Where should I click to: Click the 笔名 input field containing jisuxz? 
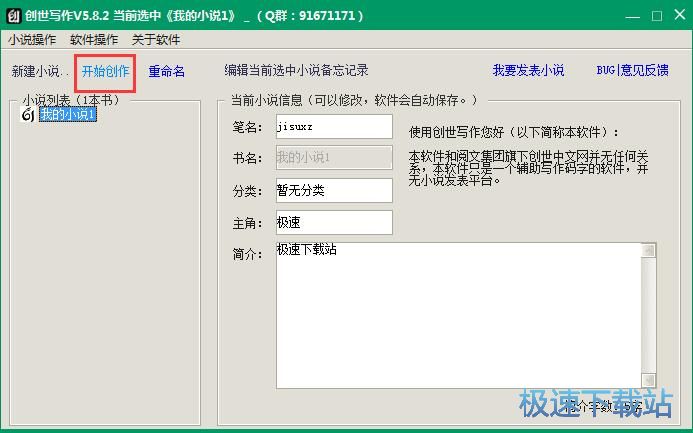tap(334, 127)
